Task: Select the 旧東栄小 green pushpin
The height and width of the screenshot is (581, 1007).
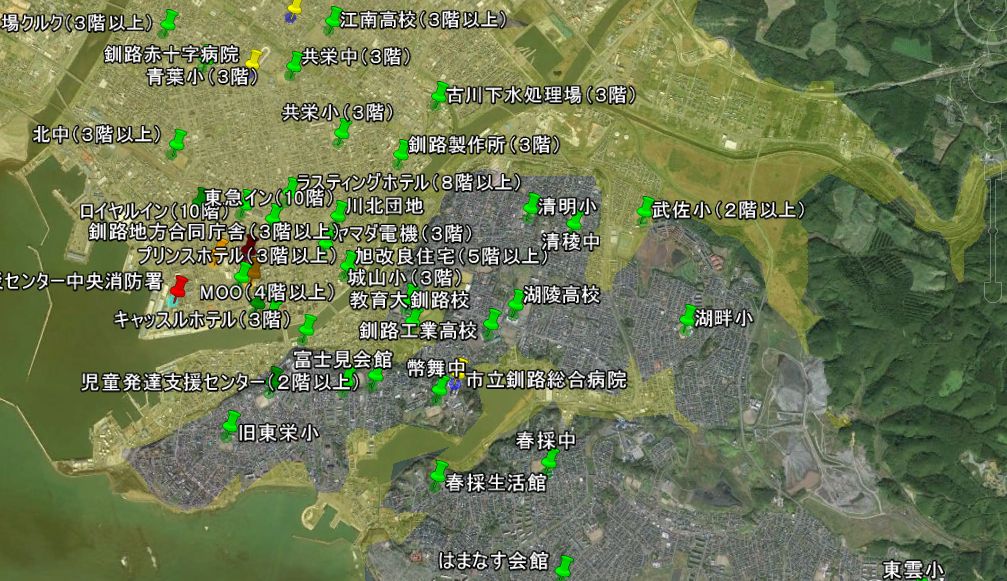Action: pyautogui.click(x=232, y=423)
